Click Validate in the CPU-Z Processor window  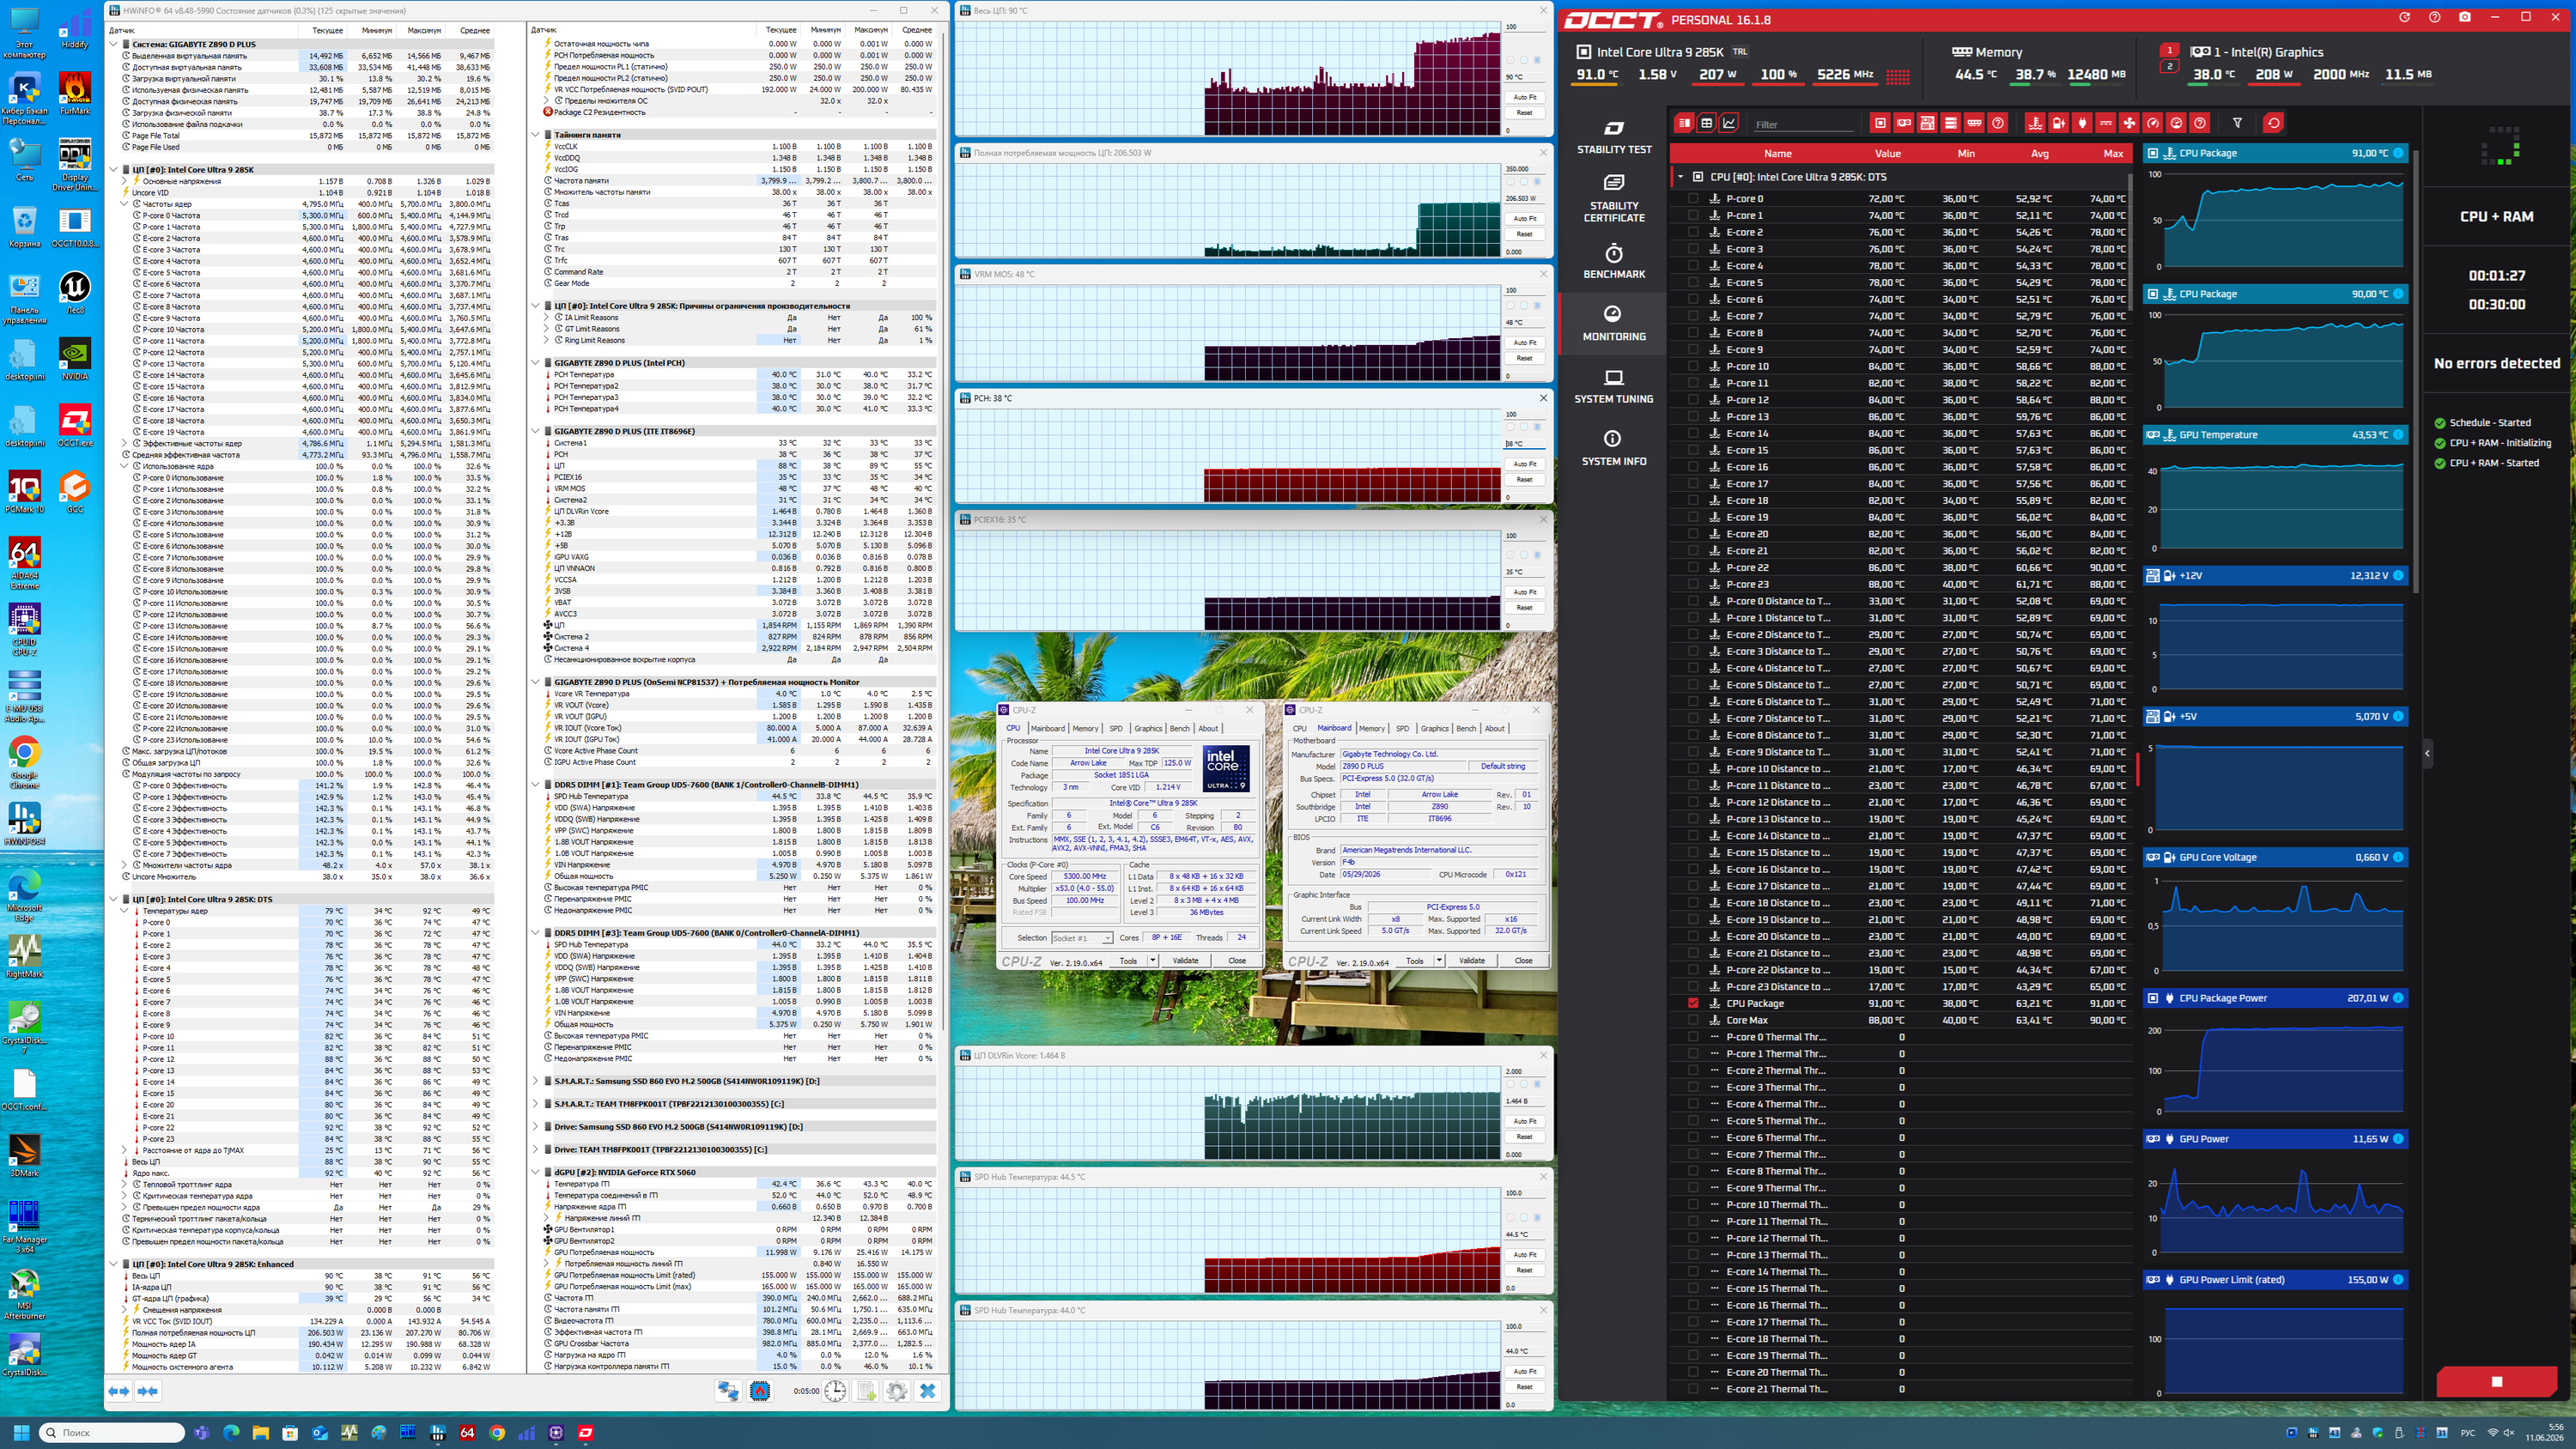coord(1185,961)
